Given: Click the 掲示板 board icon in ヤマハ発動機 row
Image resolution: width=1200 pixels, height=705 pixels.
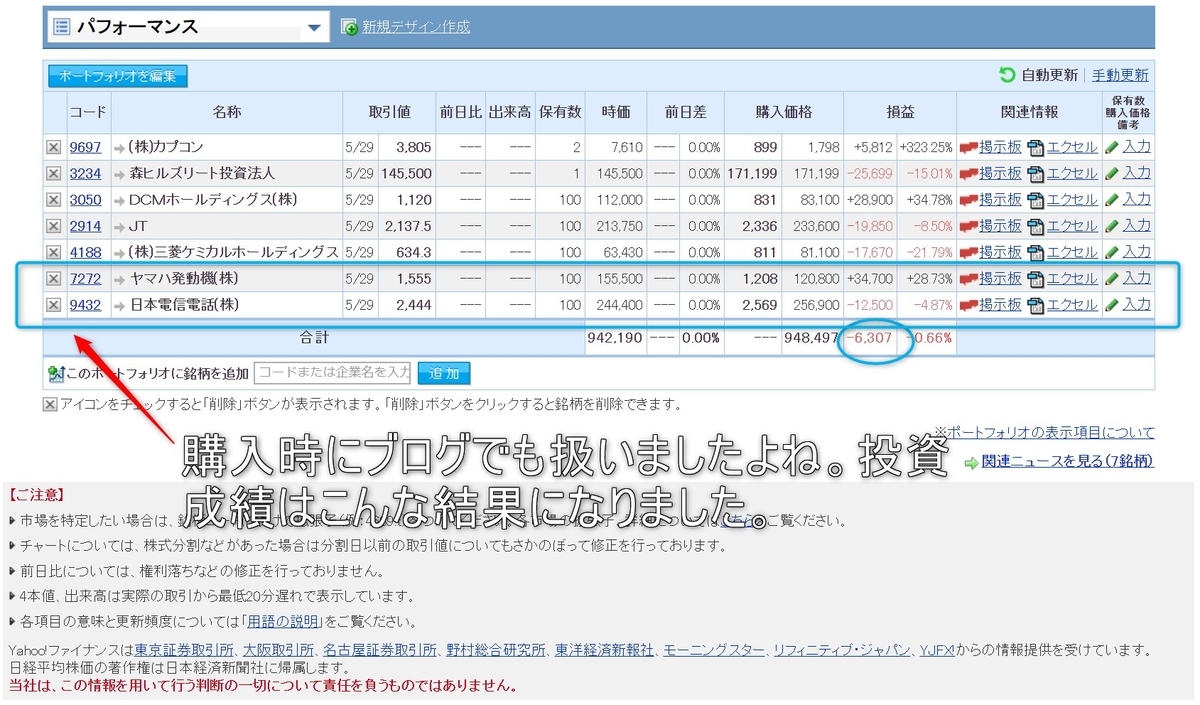Looking at the screenshot, I should click(968, 279).
